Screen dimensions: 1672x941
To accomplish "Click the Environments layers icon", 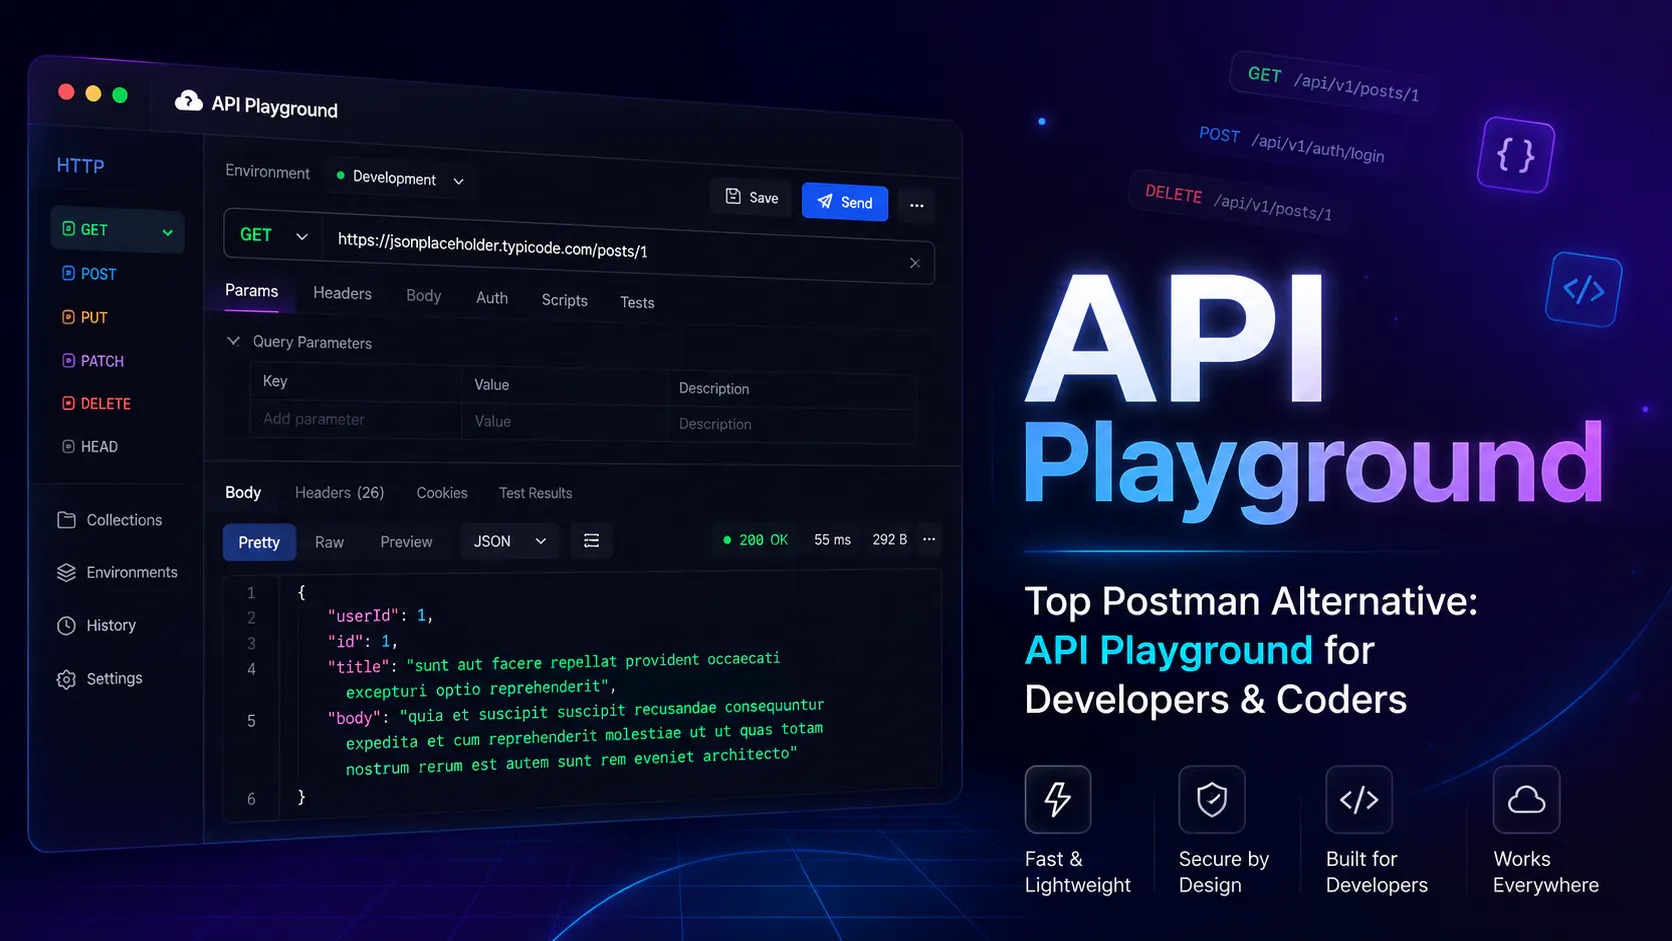I will pyautogui.click(x=67, y=572).
